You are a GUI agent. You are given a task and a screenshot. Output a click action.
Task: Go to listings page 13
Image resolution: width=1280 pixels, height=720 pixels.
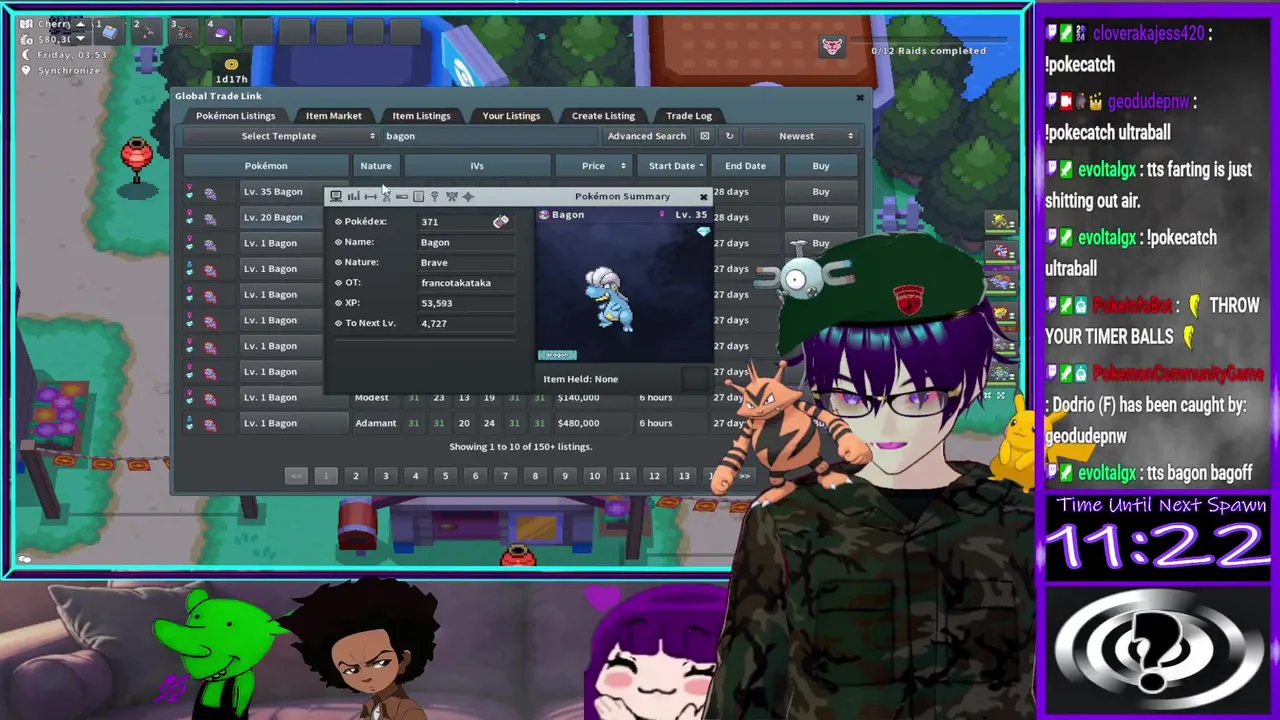[x=684, y=476]
